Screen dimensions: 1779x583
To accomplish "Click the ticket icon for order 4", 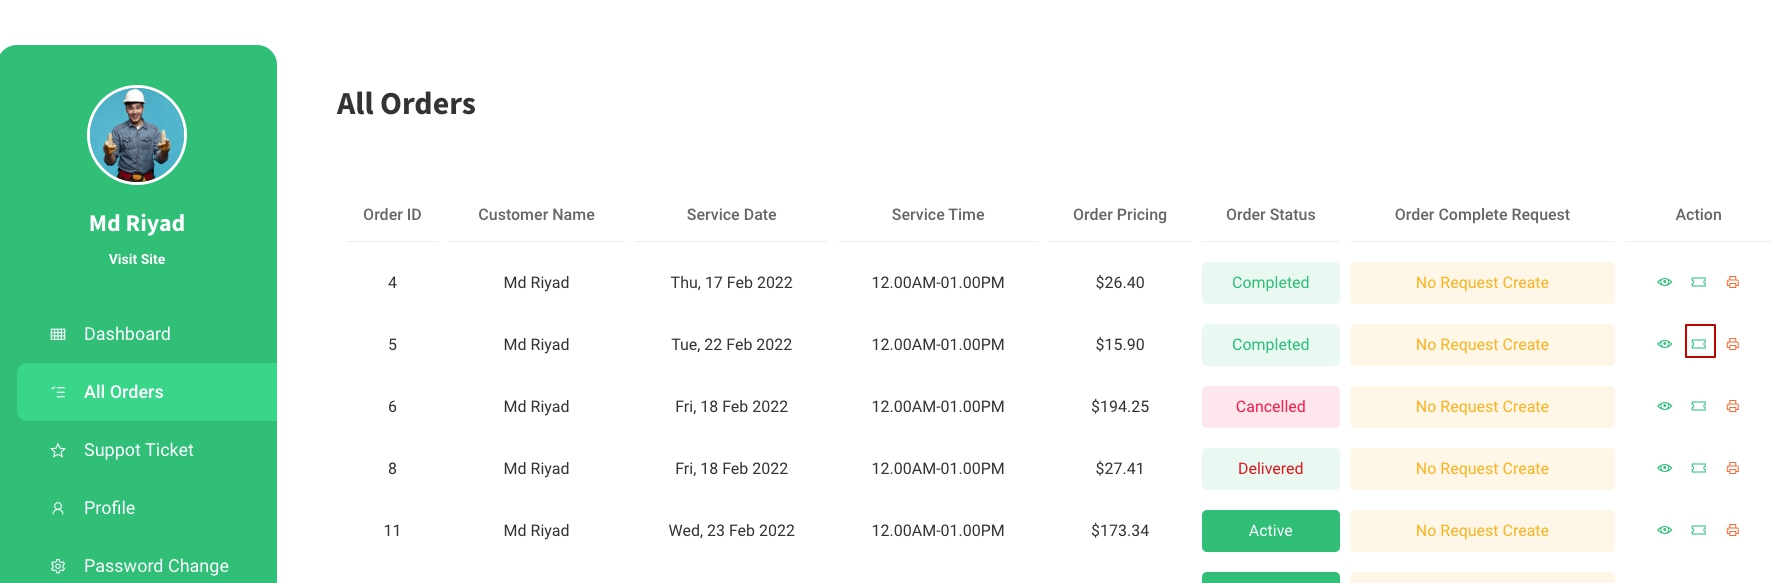I will [1699, 282].
